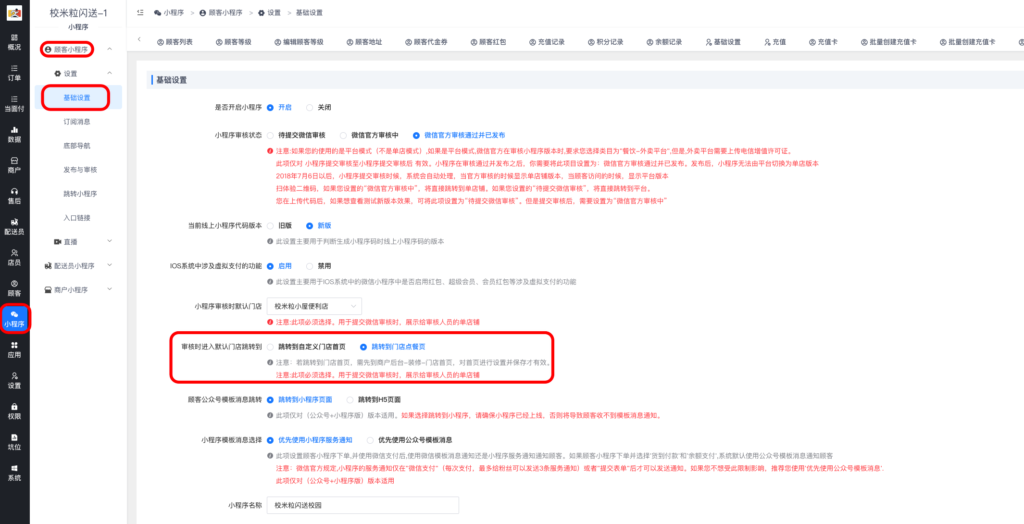Open 入口链接 in the secondary menu
Viewport: 1024px width, 524px height.
76,218
